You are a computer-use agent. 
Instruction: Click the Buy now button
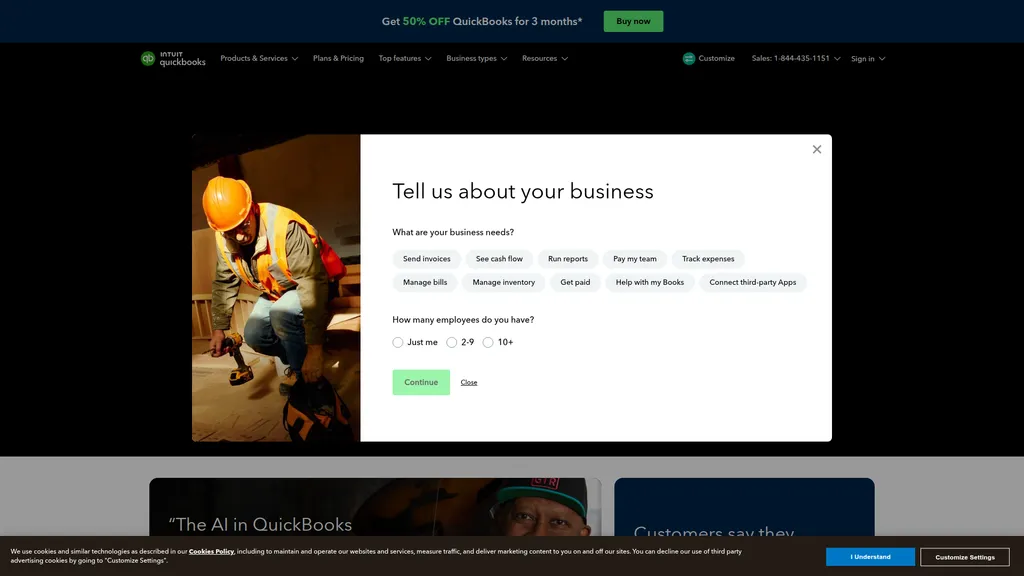[633, 22]
